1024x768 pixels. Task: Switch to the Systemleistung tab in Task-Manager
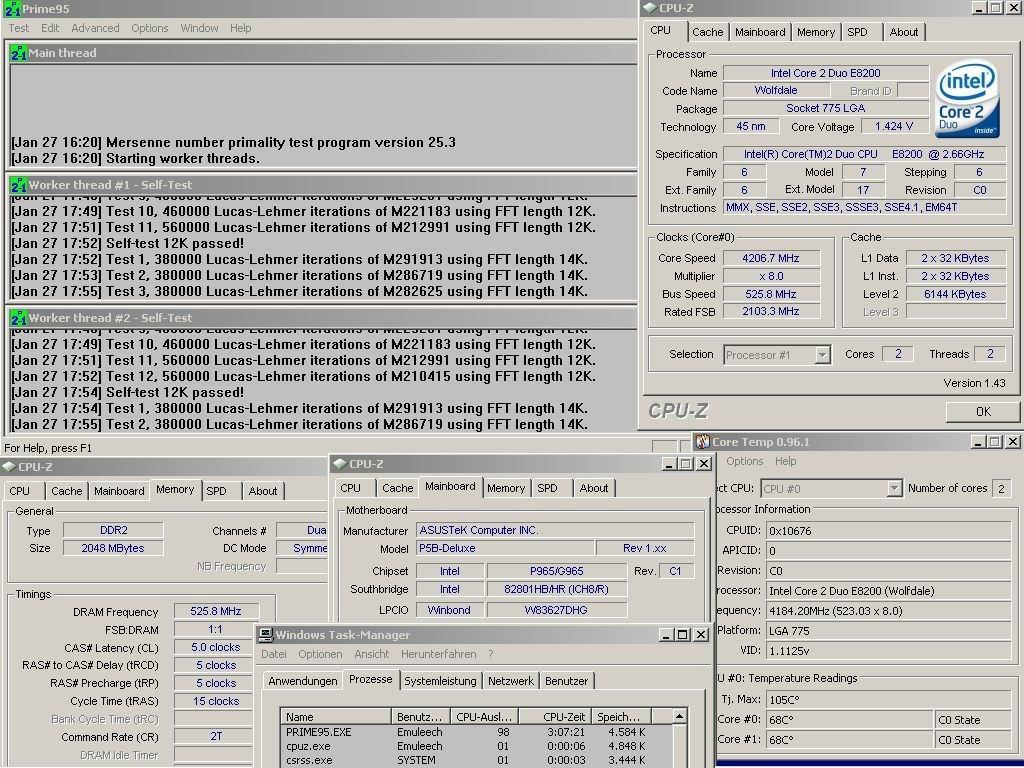click(440, 680)
